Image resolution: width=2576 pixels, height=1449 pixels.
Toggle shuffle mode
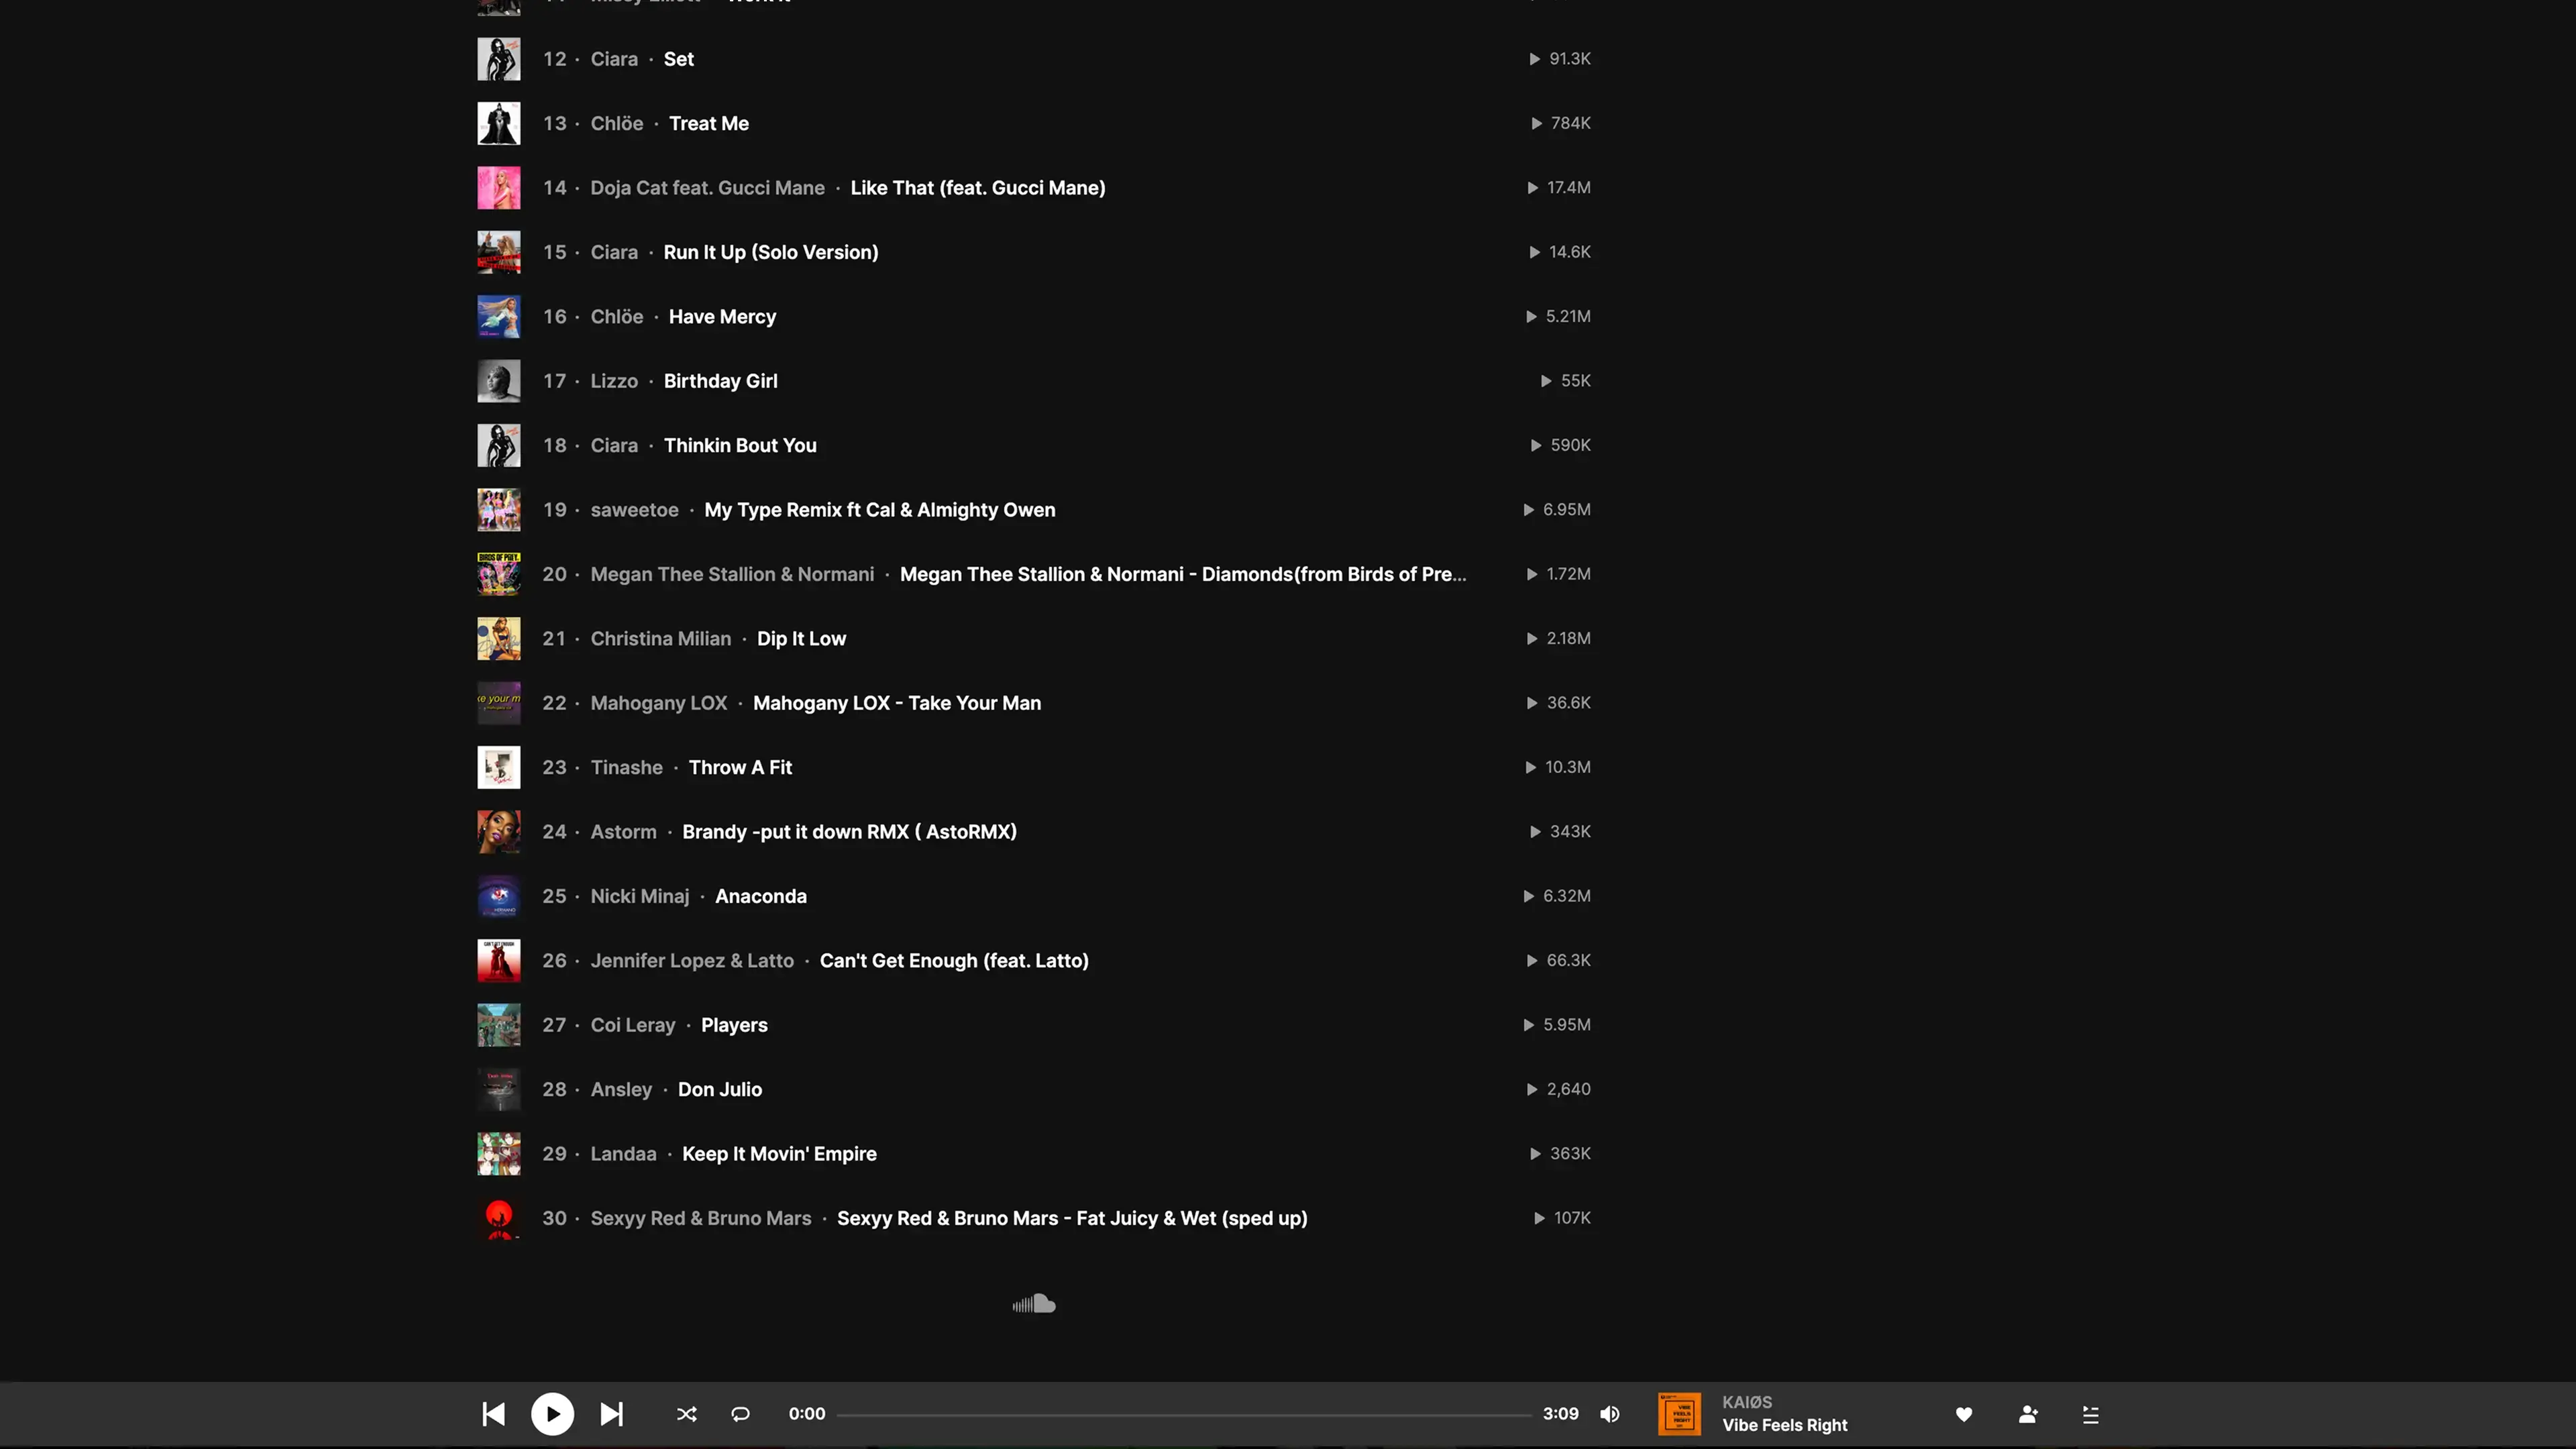(x=686, y=1414)
